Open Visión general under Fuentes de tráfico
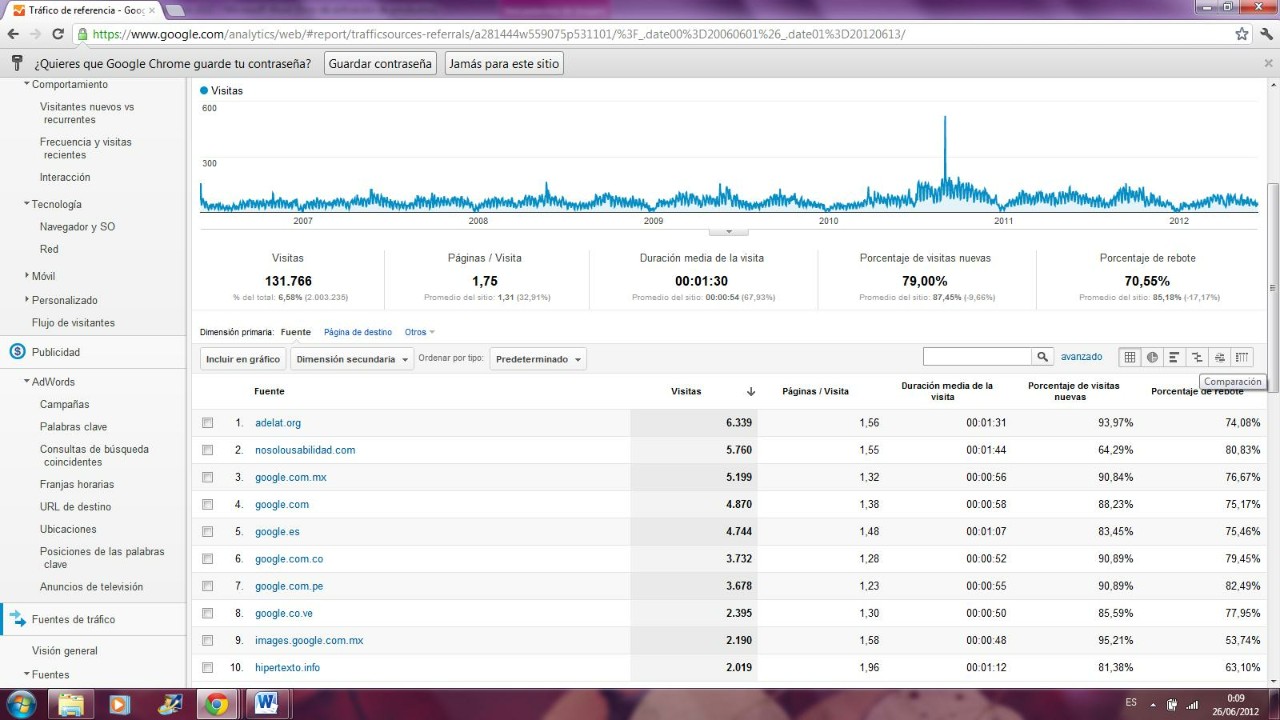The height and width of the screenshot is (720, 1280). coord(65,651)
